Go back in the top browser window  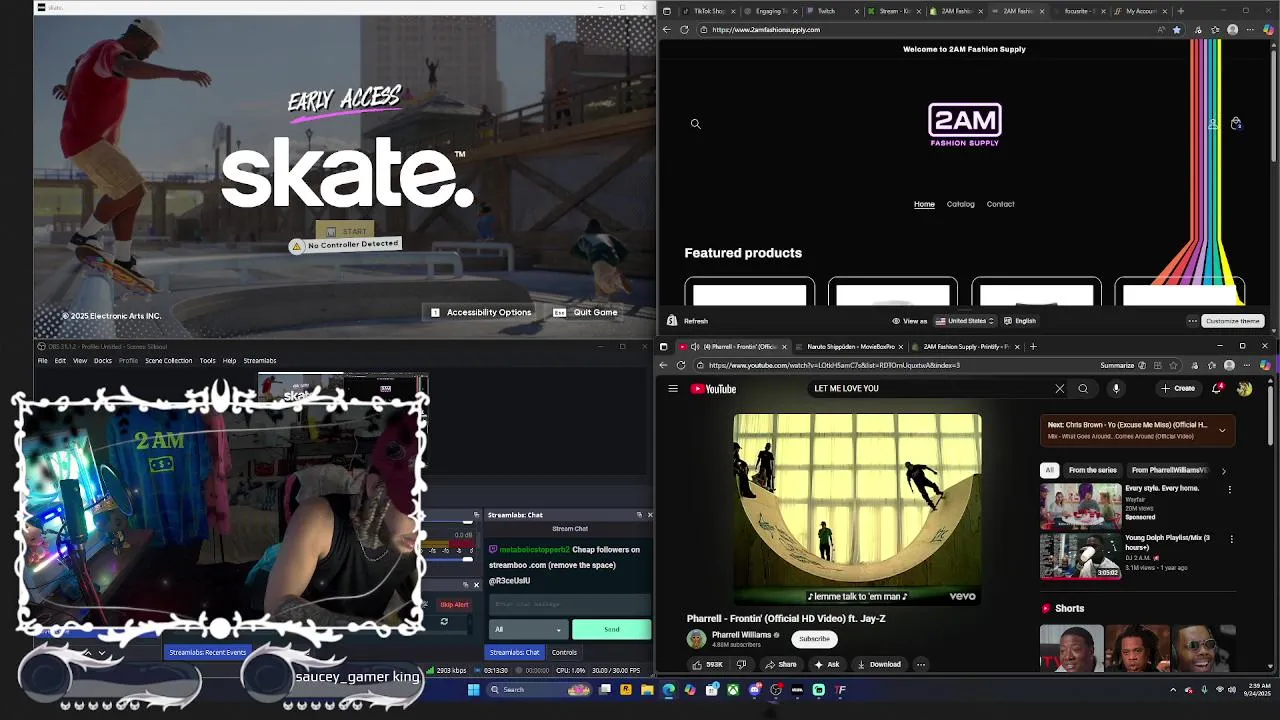[667, 30]
